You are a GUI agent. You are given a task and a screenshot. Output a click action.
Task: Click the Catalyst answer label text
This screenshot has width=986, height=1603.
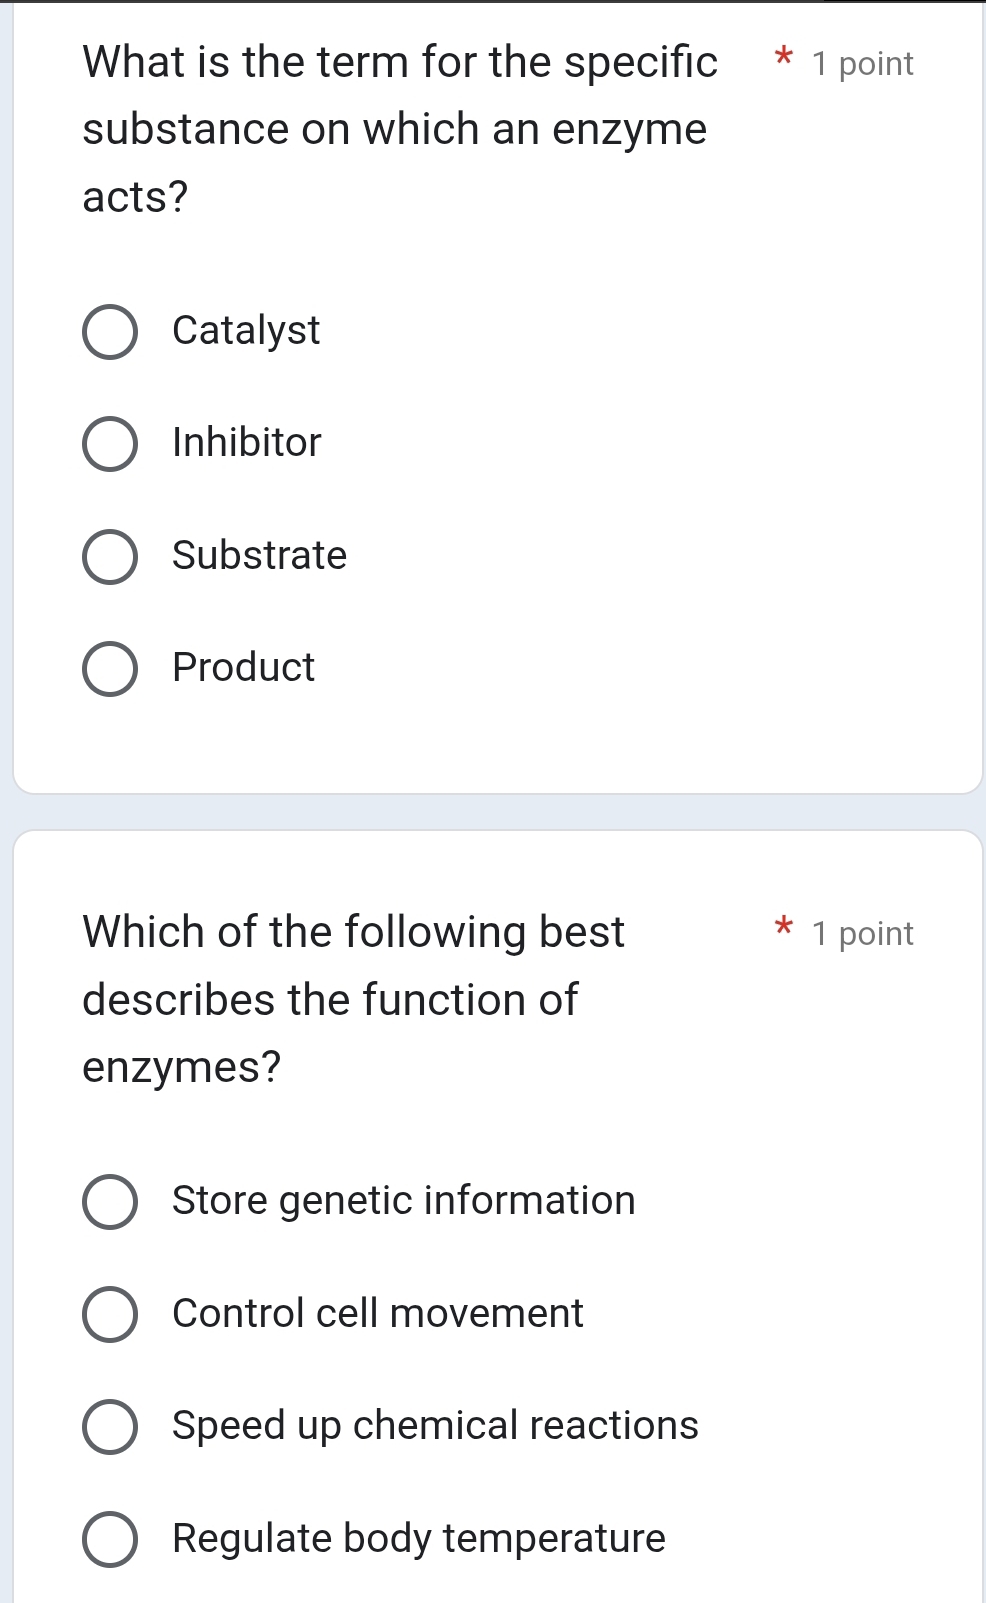pyautogui.click(x=245, y=331)
